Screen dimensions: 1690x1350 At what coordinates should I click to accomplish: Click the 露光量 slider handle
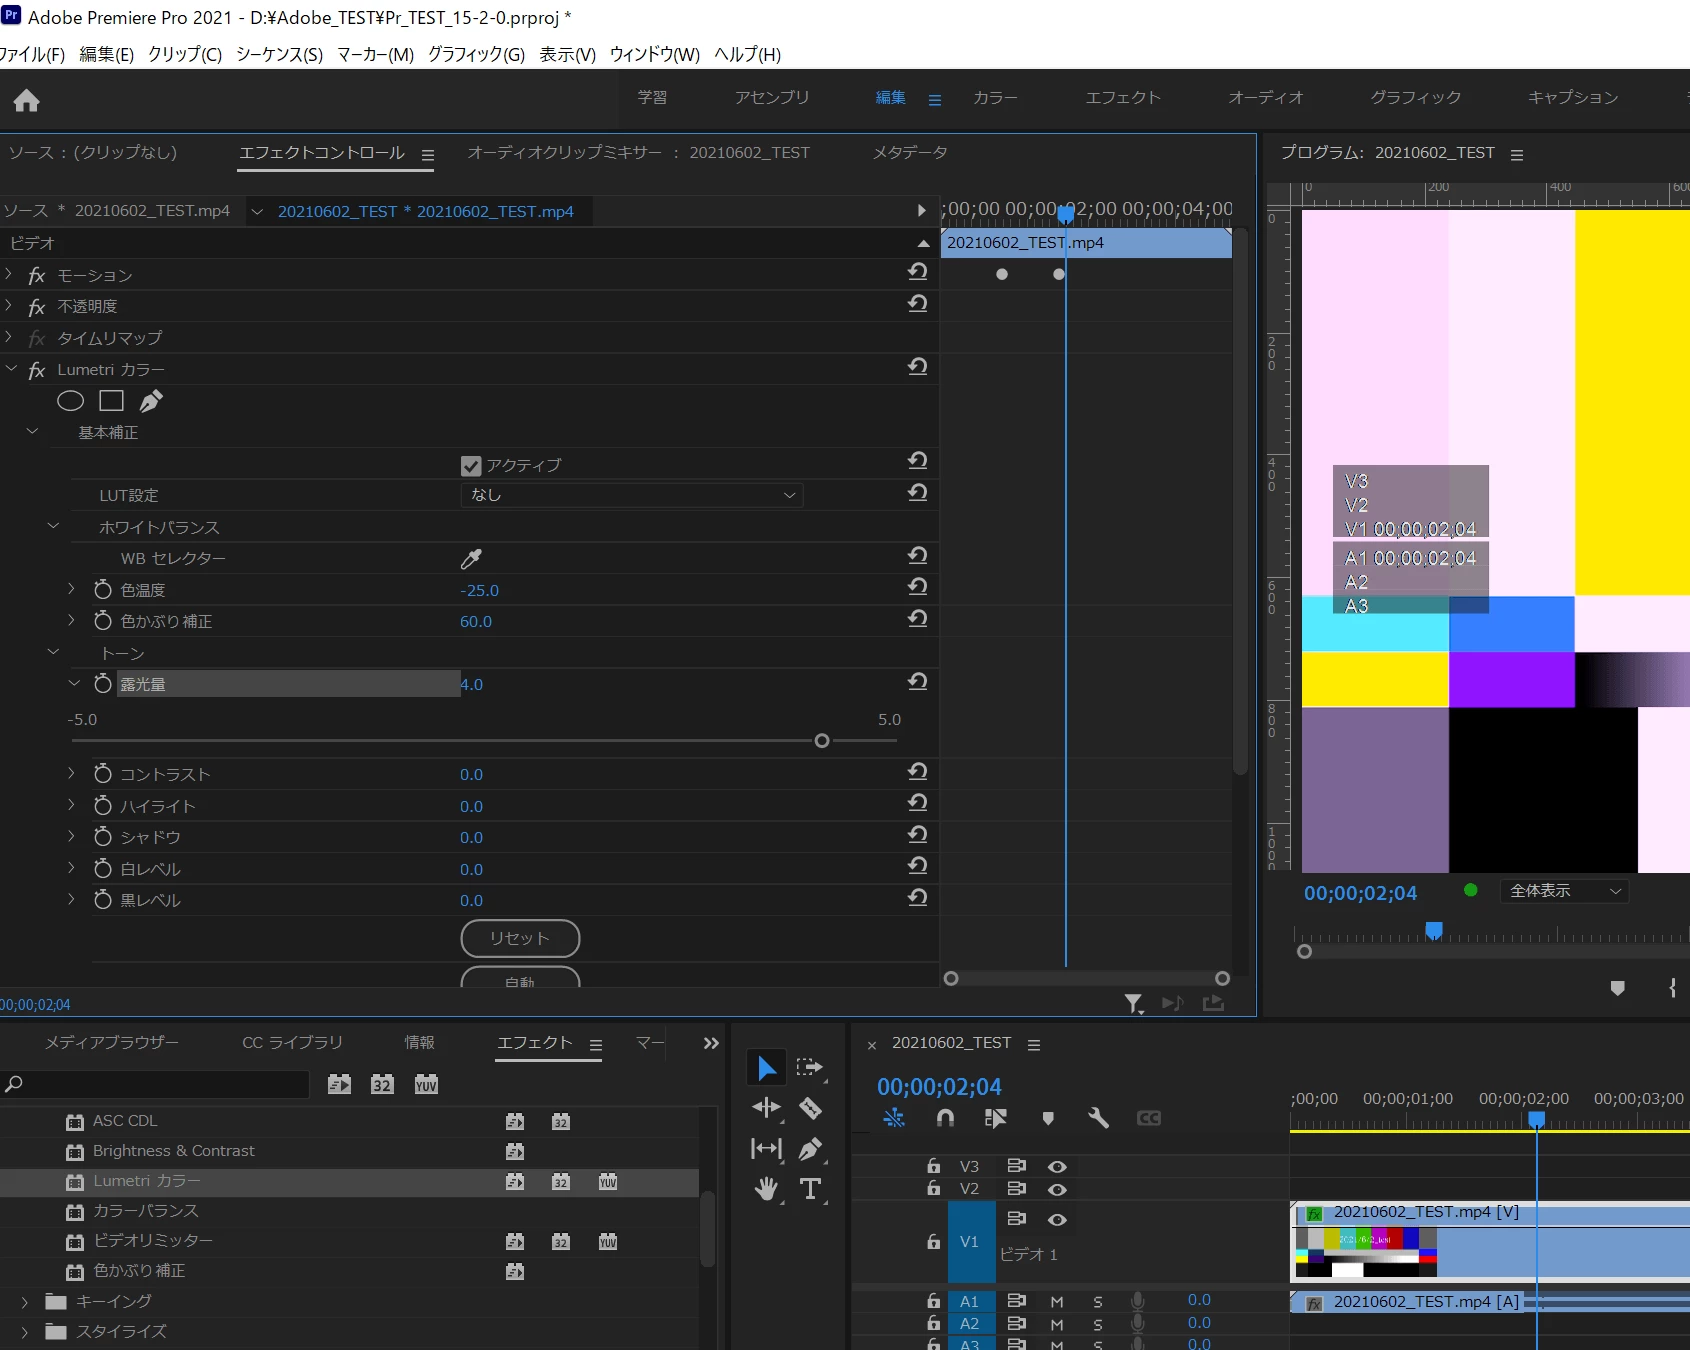(x=822, y=741)
